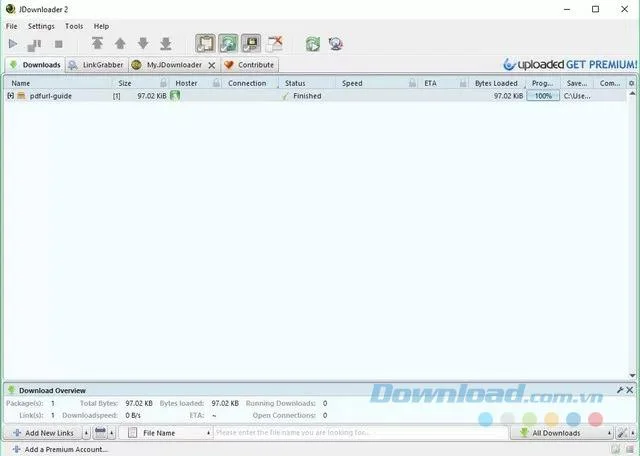Screen dimensions: 640x456
Task: Move selection to bottom with the toolbar arrow
Action: pos(166,43)
